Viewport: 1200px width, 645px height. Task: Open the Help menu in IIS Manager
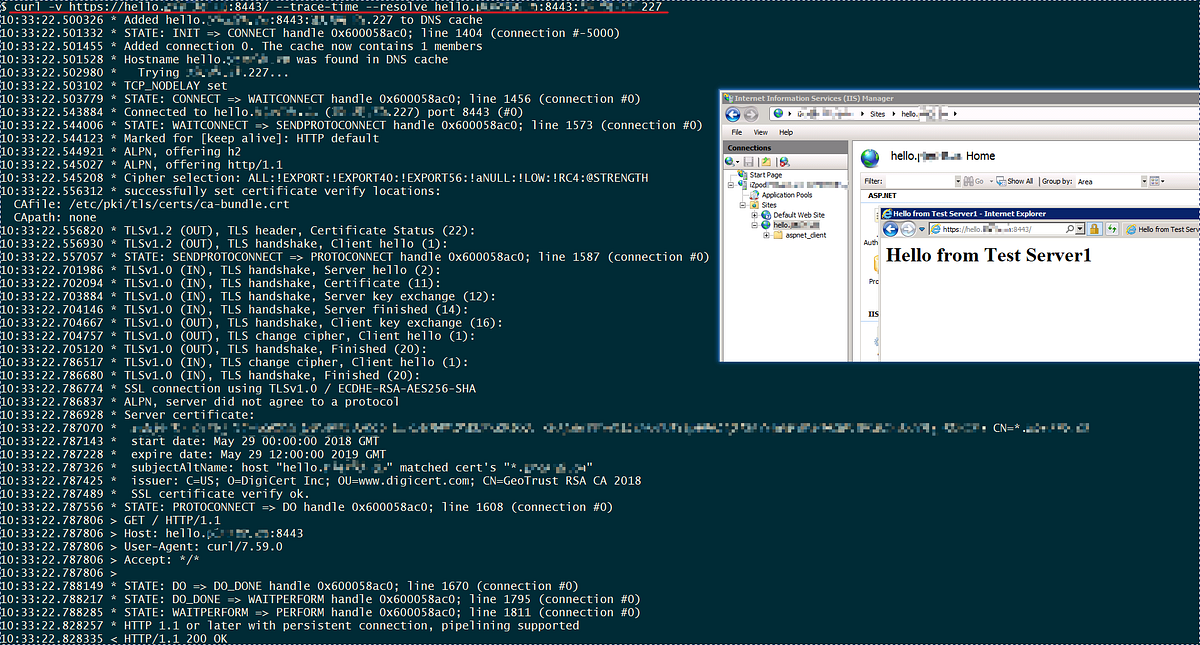pos(786,132)
